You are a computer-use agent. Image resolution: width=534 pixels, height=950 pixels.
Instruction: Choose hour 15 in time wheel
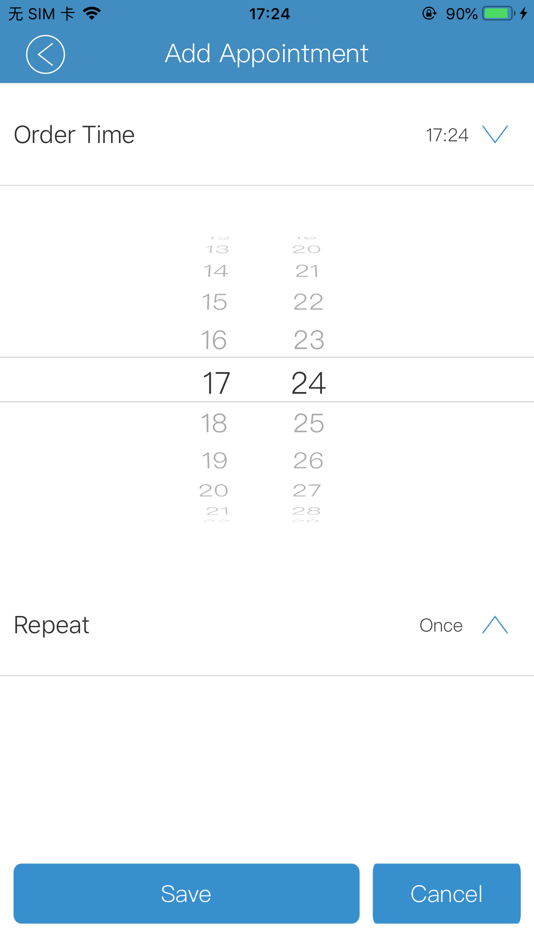(x=215, y=302)
